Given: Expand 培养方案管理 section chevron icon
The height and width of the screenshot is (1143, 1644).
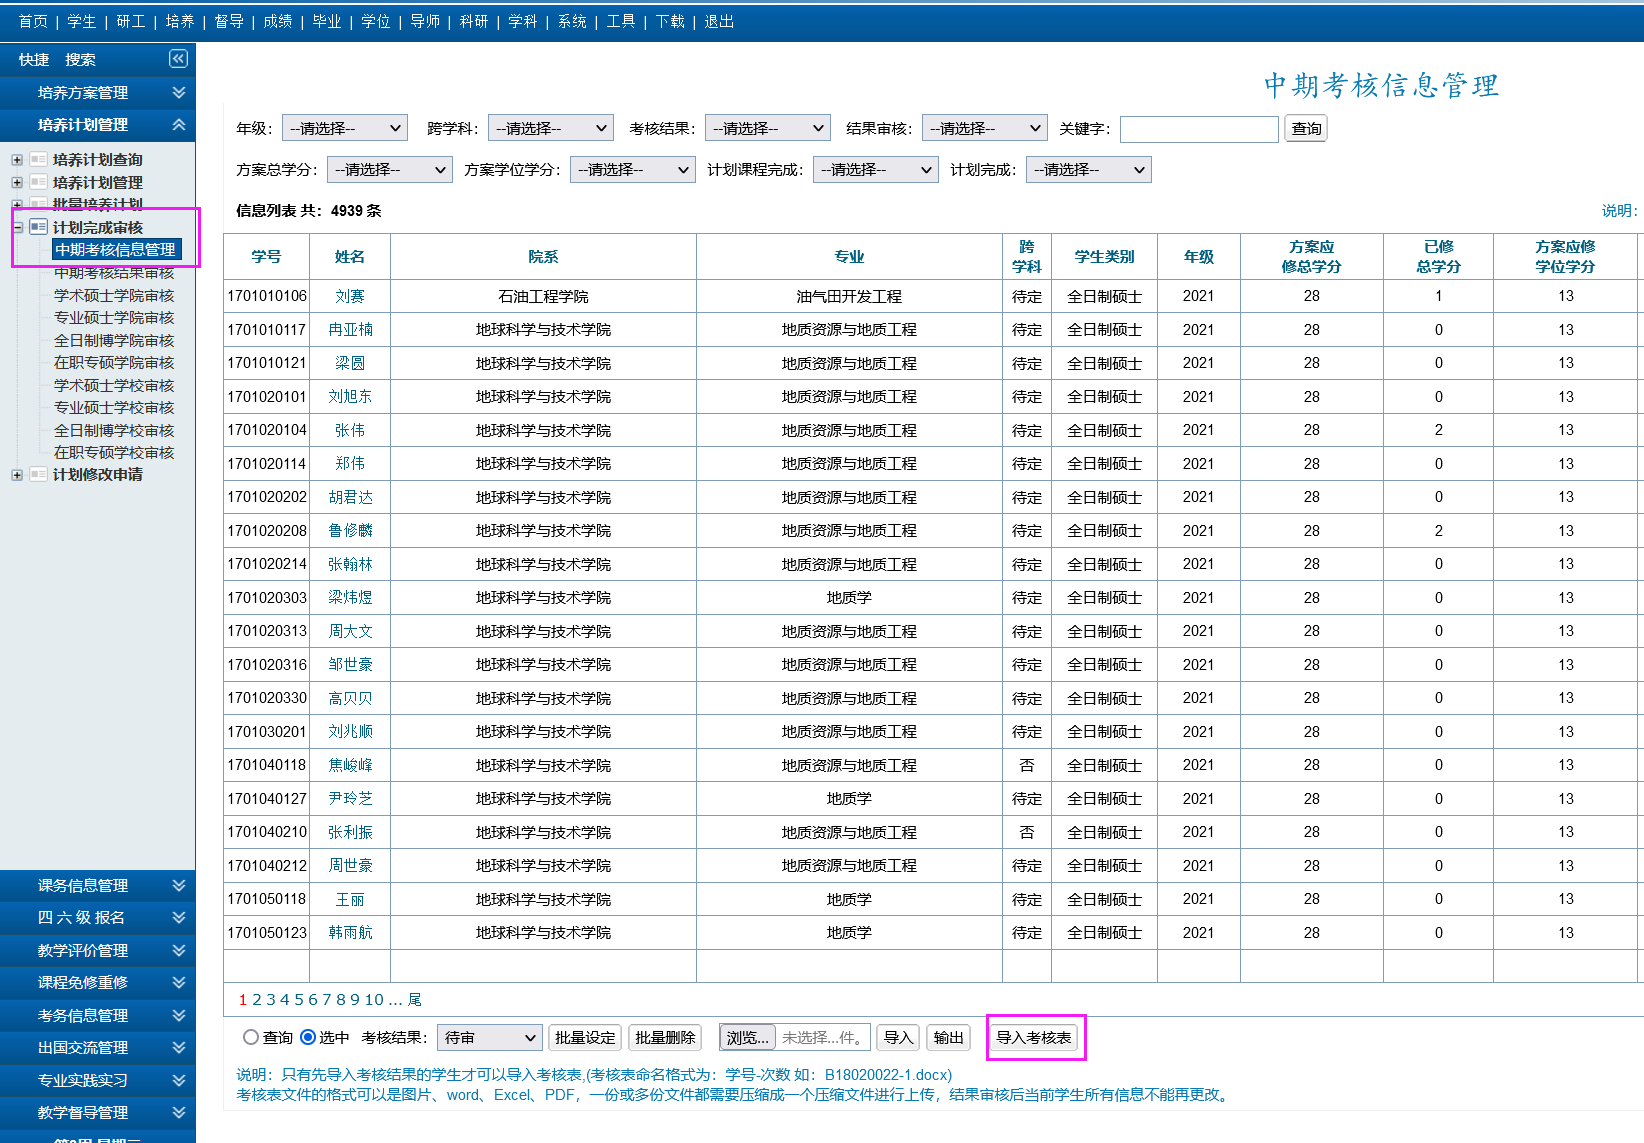Looking at the screenshot, I should (179, 92).
